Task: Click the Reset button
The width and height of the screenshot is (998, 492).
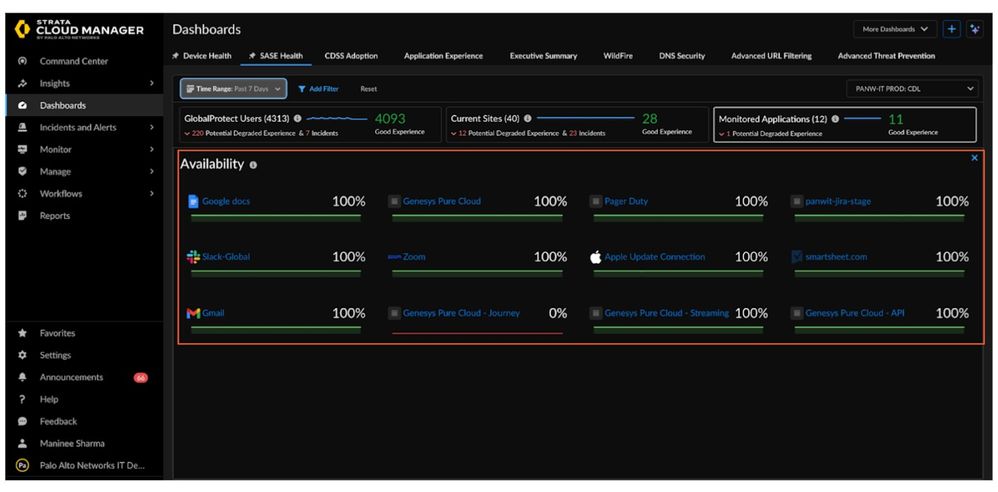Action: 369,89
